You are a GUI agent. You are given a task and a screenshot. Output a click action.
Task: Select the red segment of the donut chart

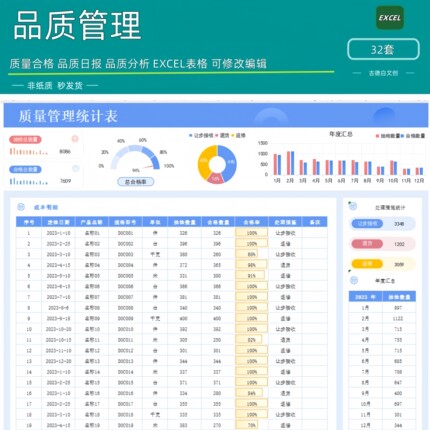pyautogui.click(x=216, y=179)
